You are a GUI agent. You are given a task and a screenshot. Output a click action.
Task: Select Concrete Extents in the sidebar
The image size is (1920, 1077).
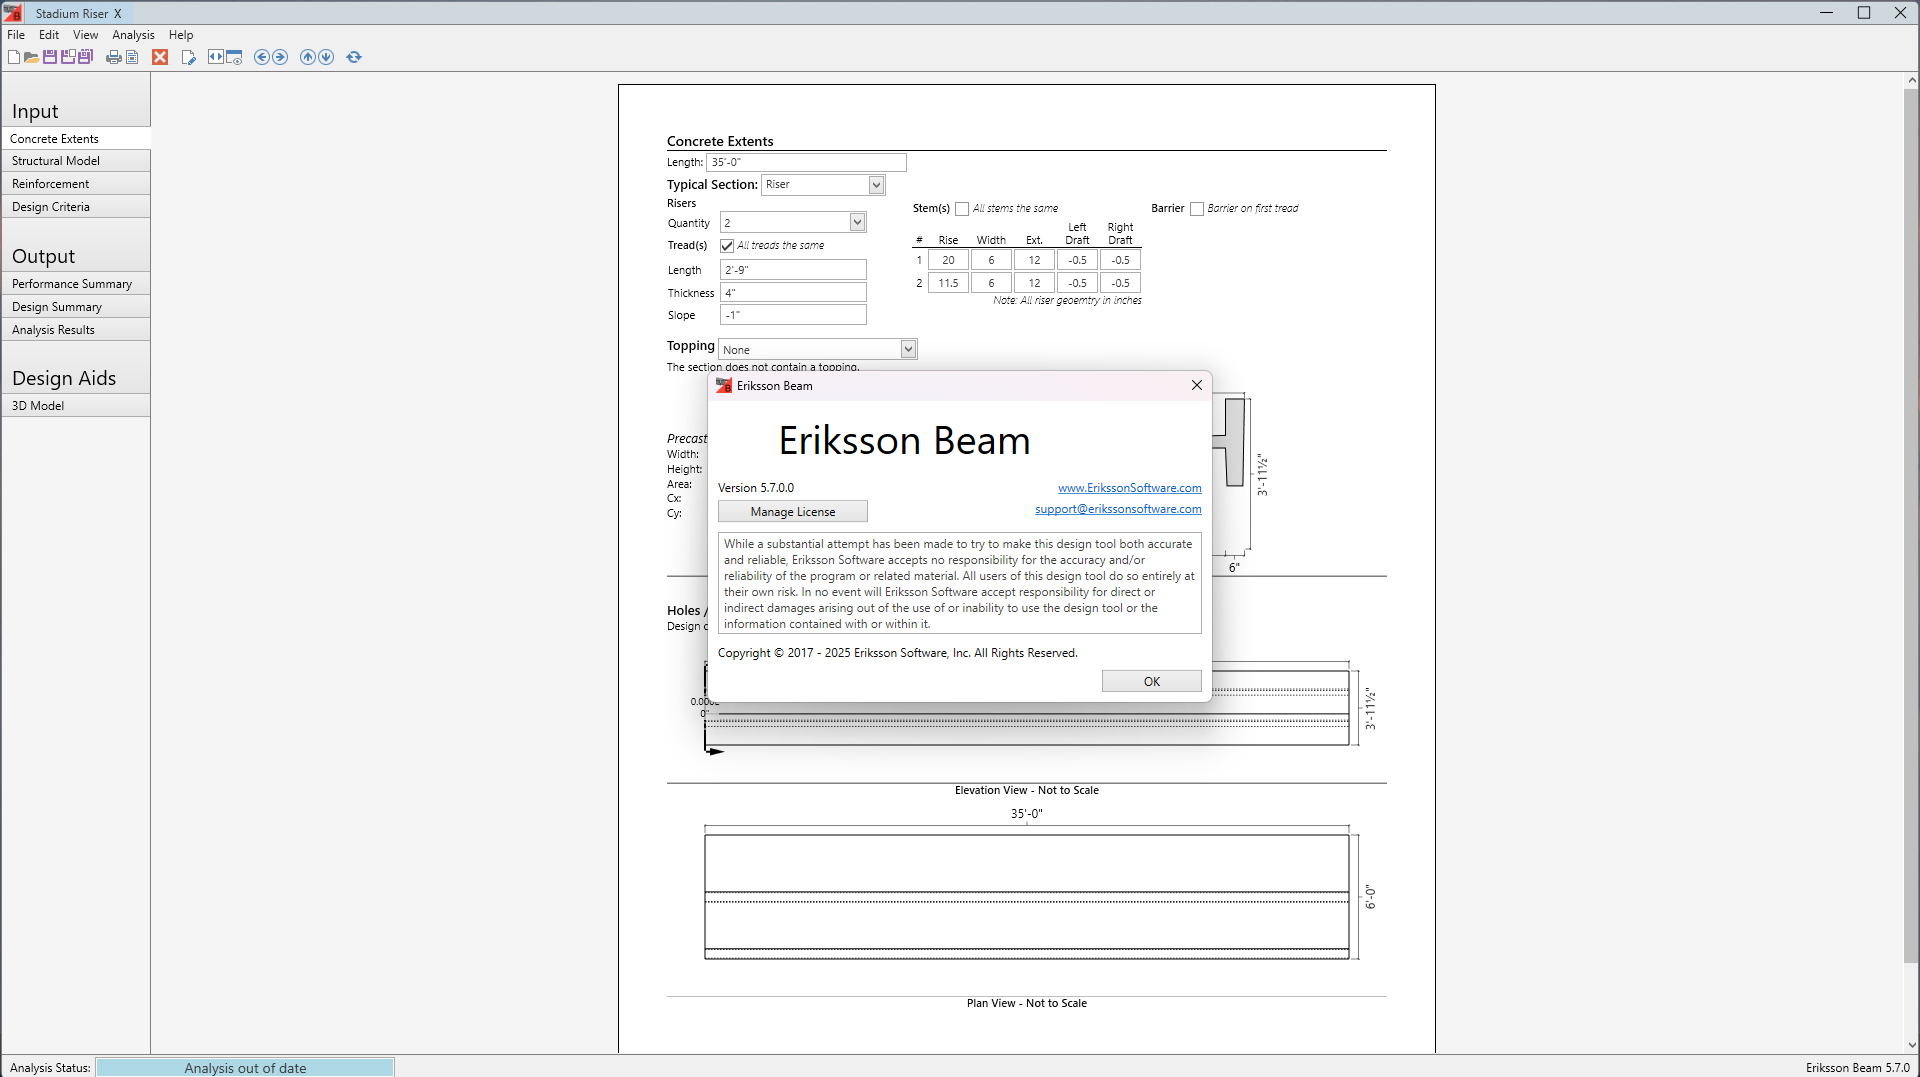(x=76, y=138)
